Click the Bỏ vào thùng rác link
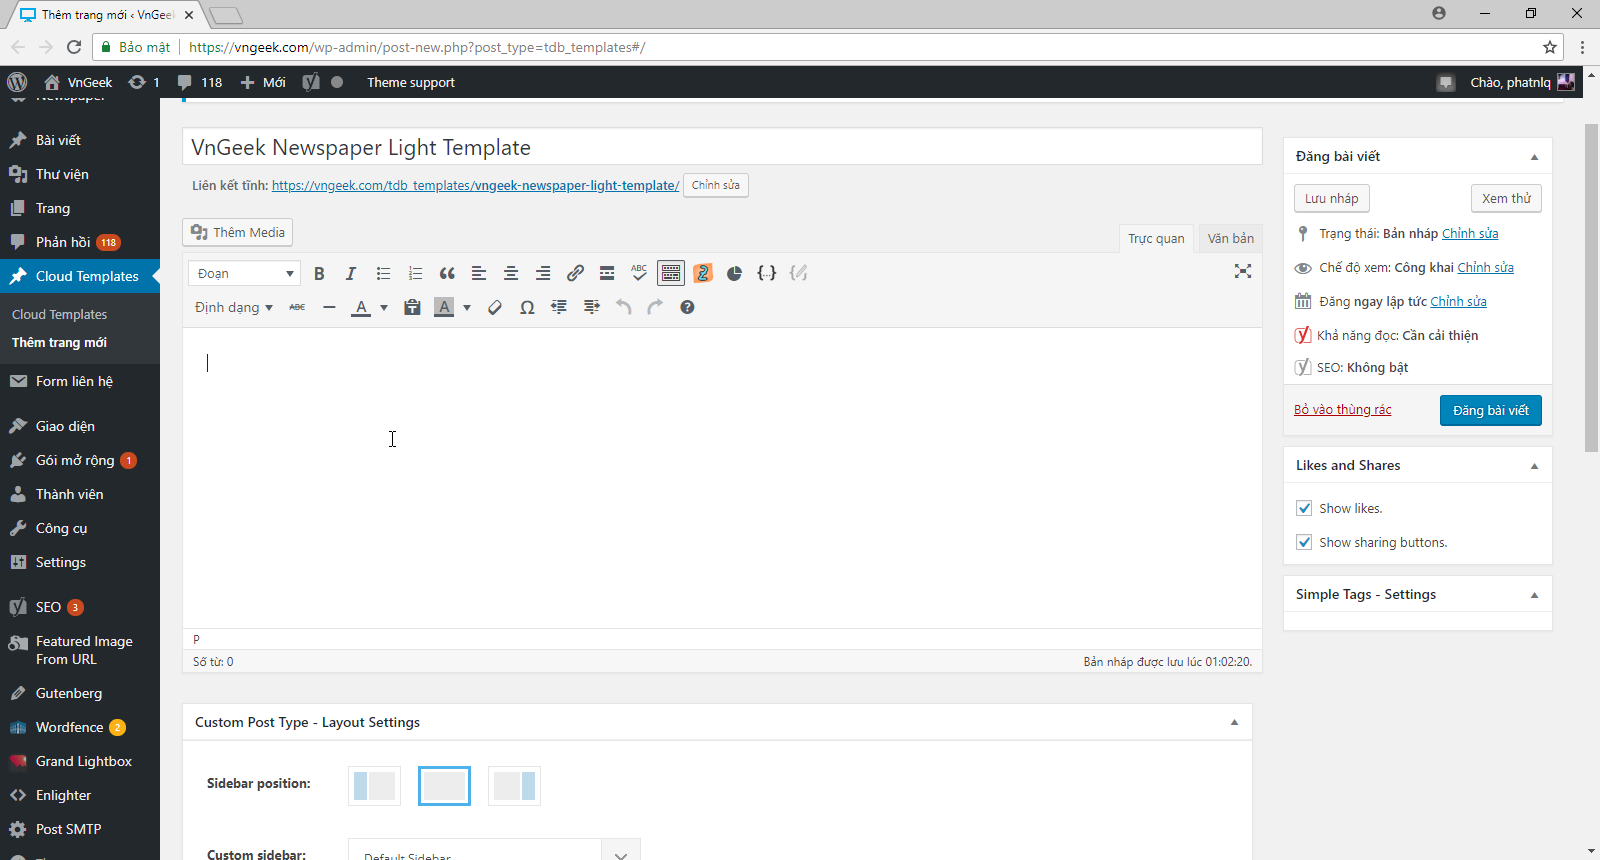Viewport: 1600px width, 860px height. (1342, 409)
